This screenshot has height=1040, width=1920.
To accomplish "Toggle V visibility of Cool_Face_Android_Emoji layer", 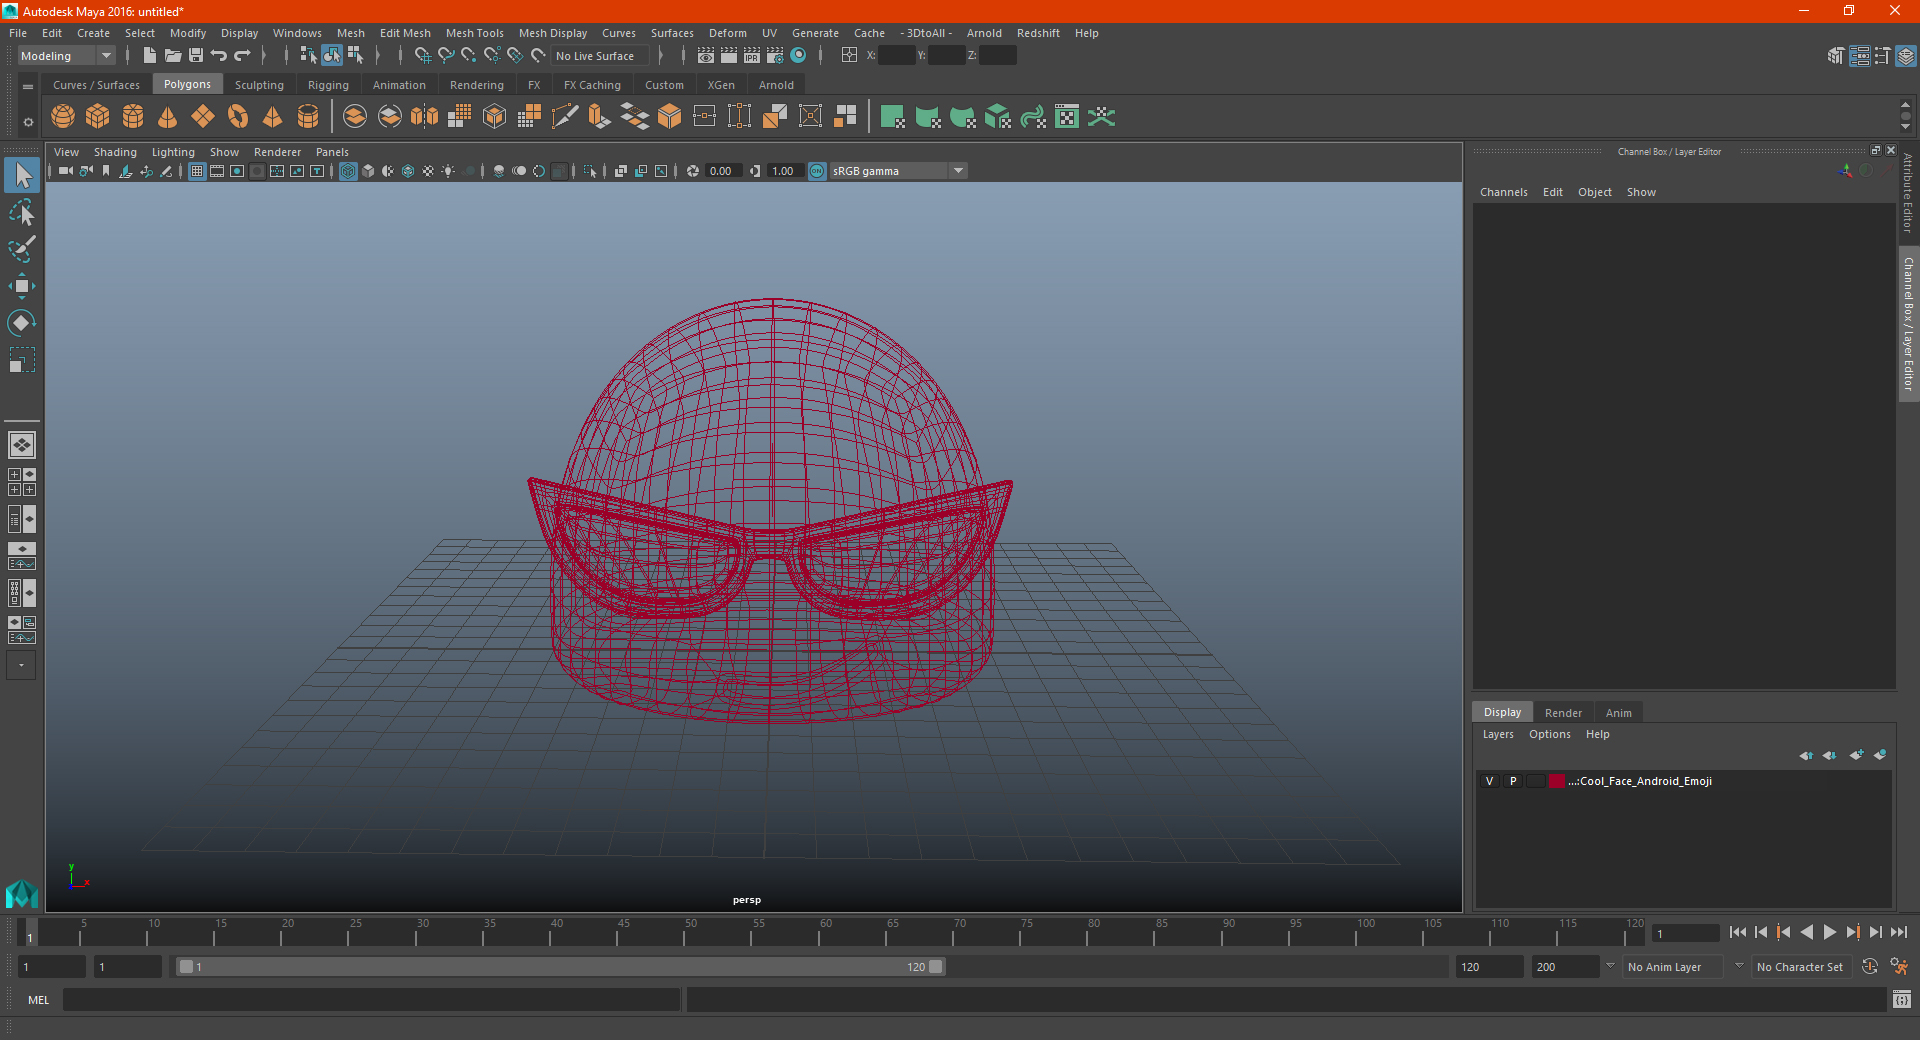I will click(1490, 781).
